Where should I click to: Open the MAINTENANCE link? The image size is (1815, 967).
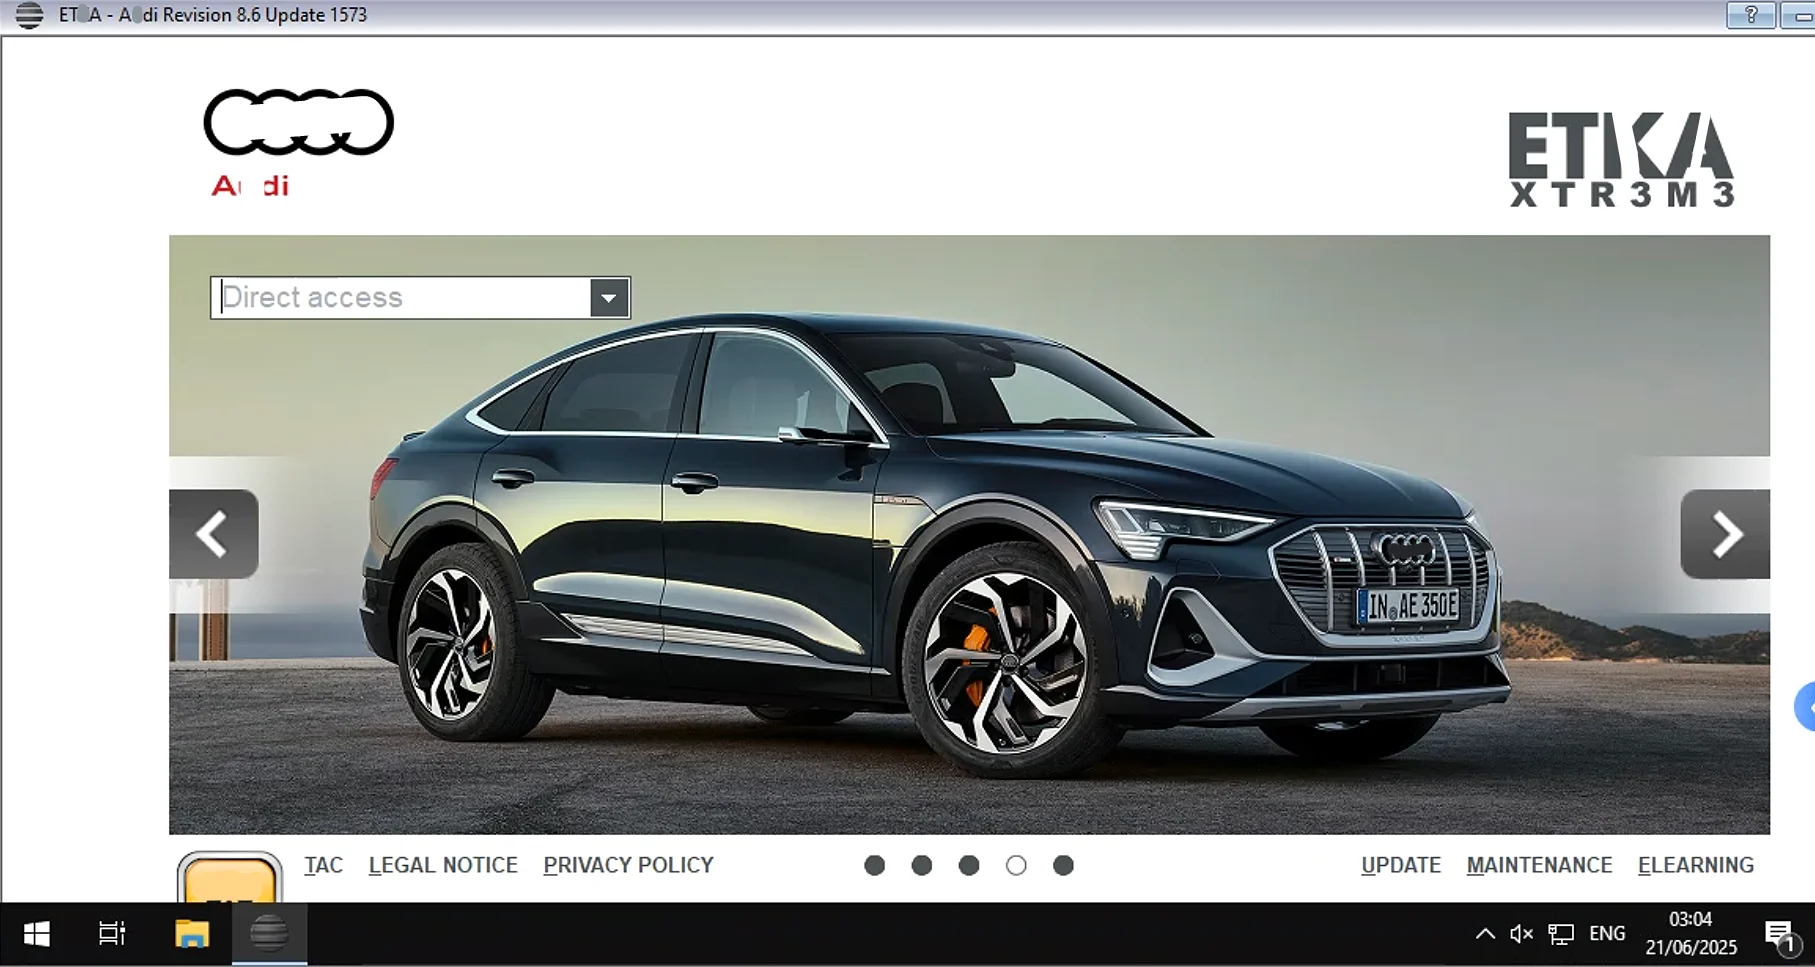click(x=1539, y=865)
